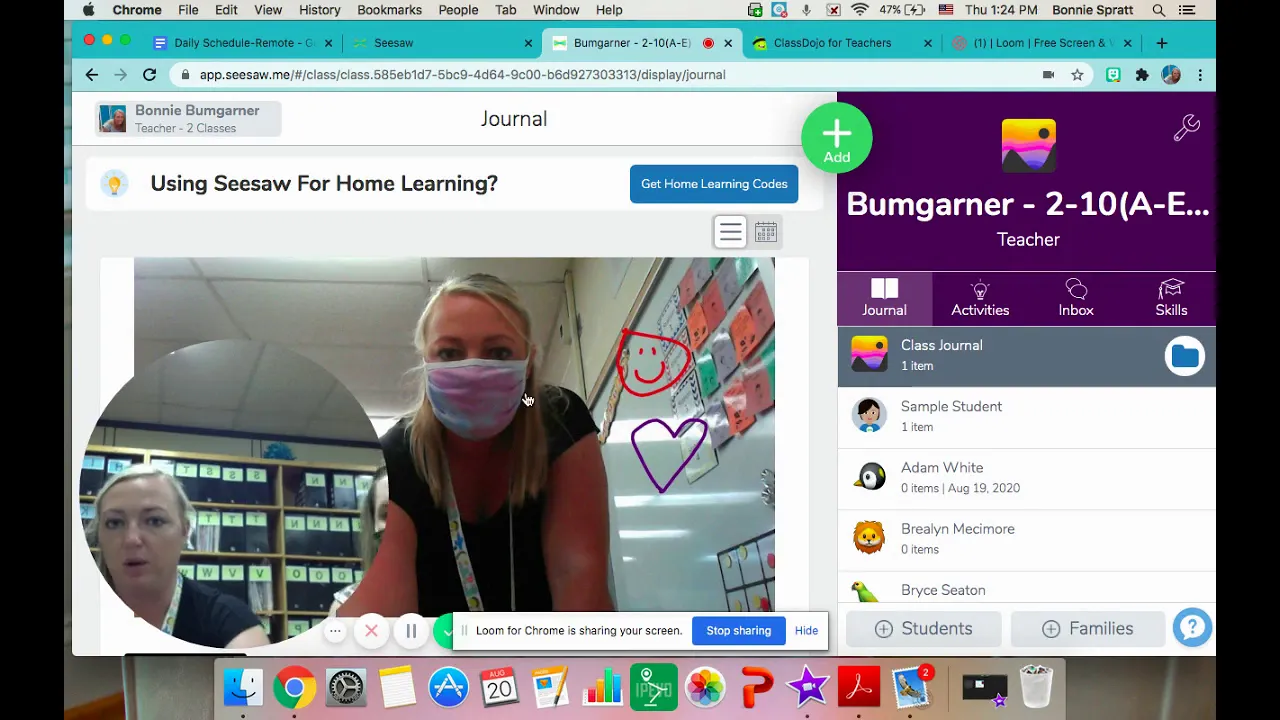Viewport: 1280px width, 720px height.
Task: Open the History menu
Action: (319, 10)
